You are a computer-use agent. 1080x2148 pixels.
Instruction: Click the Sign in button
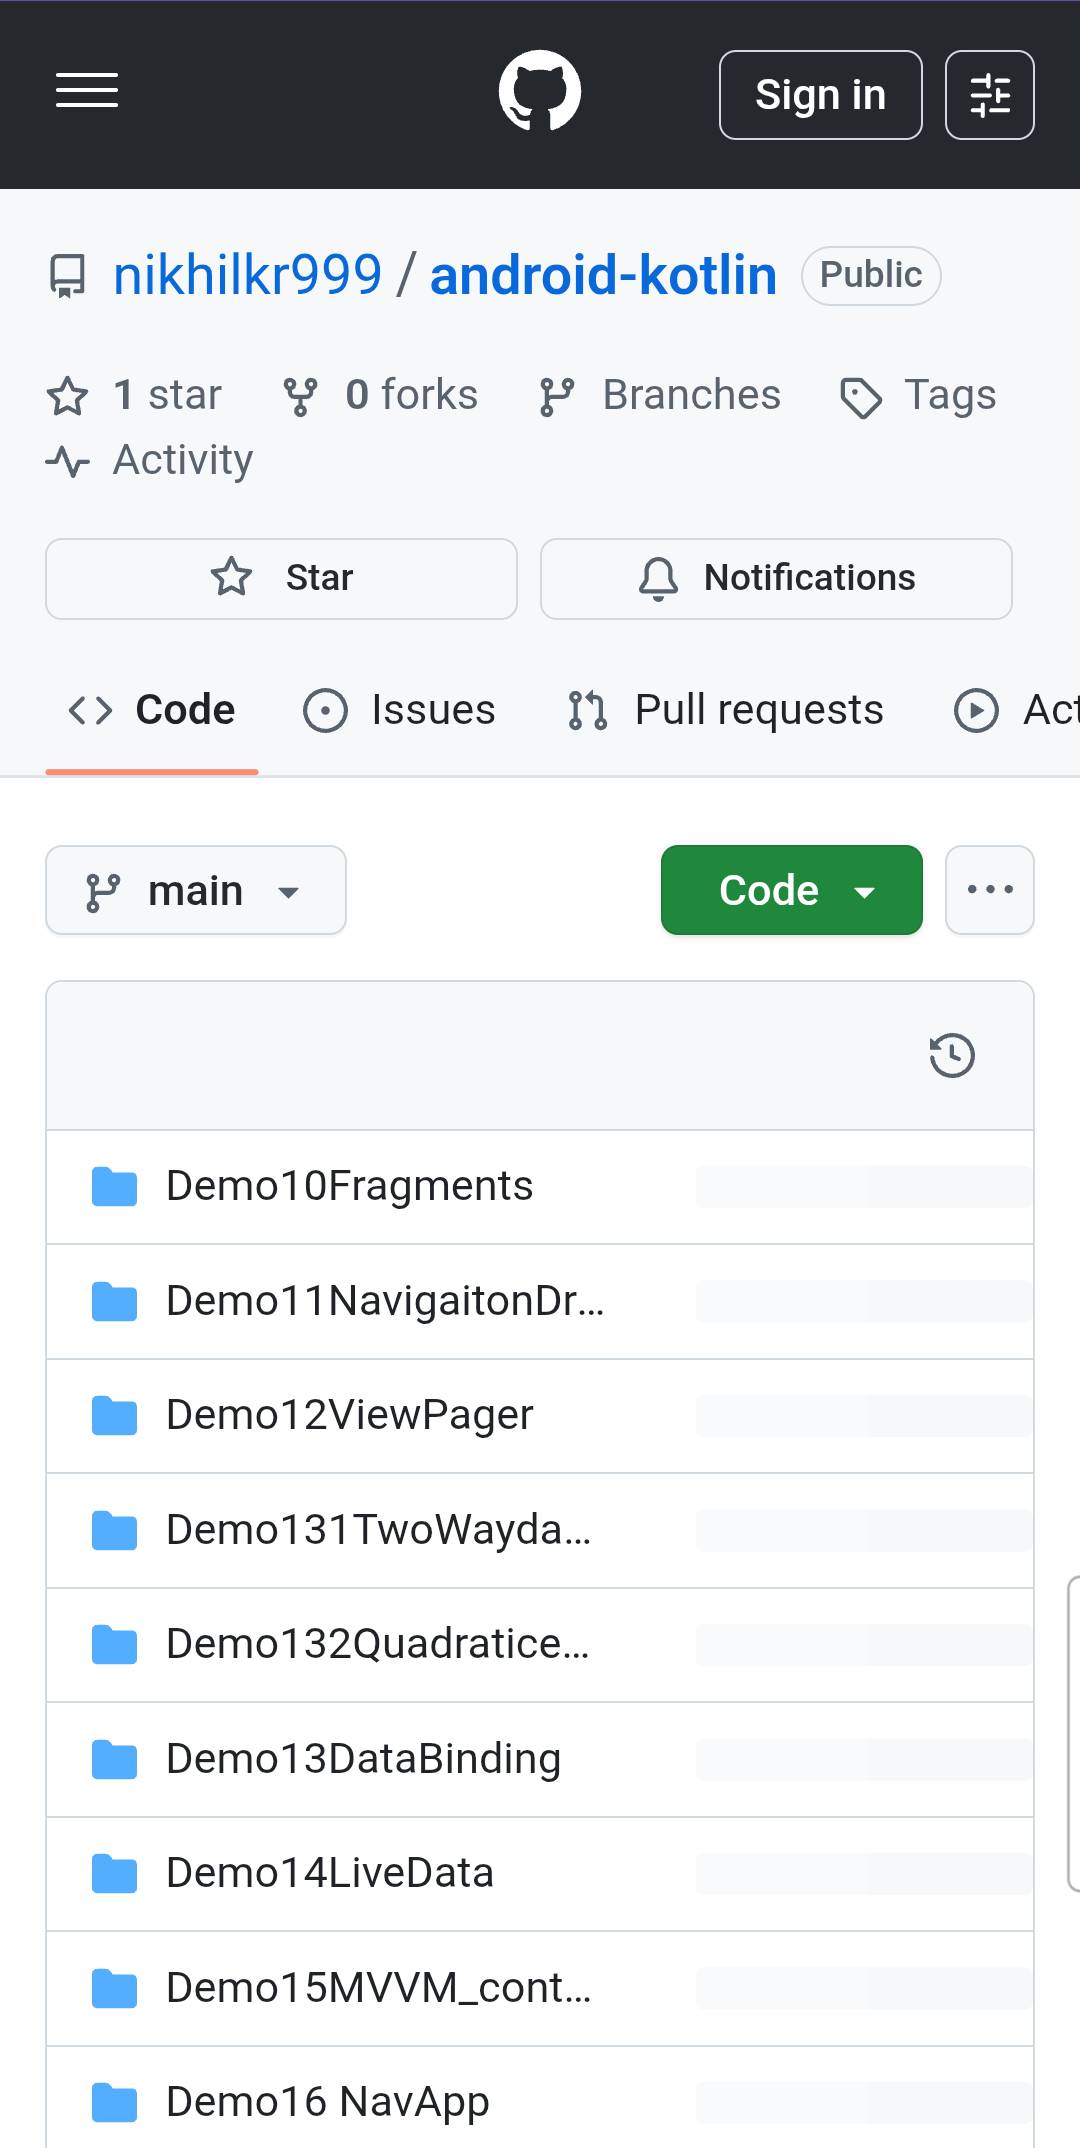point(820,95)
